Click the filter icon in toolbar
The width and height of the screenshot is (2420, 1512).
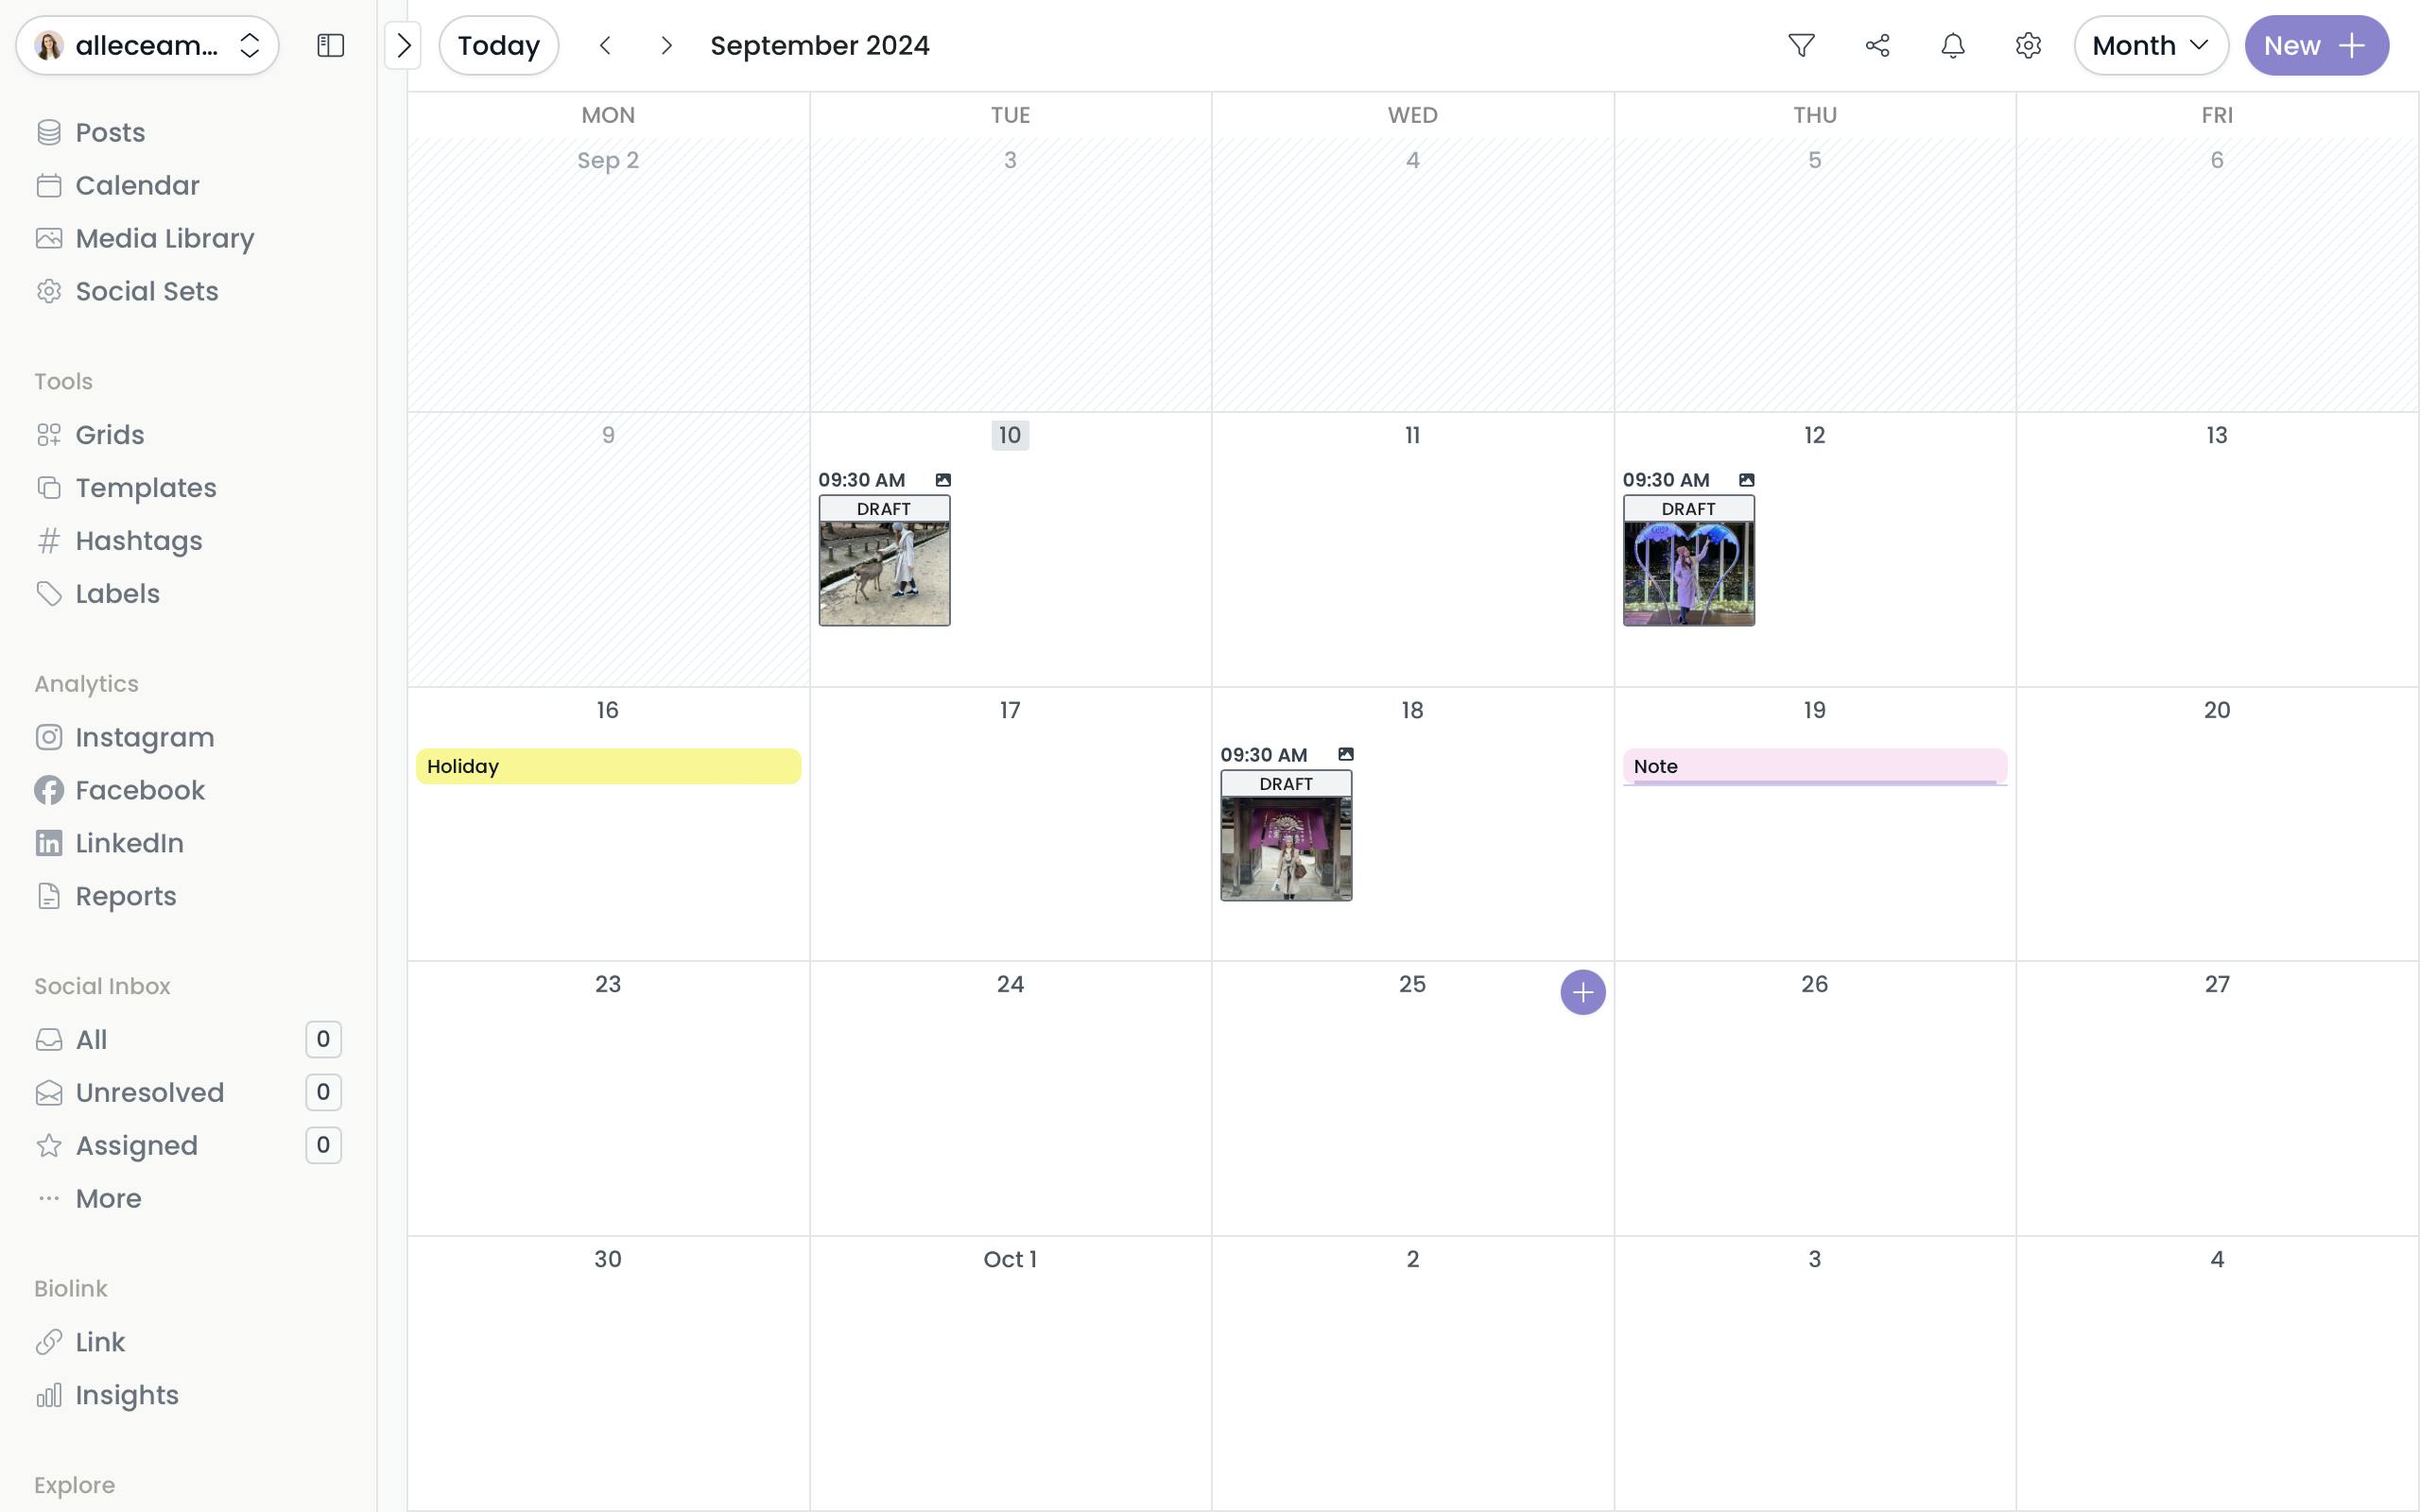pos(1802,45)
